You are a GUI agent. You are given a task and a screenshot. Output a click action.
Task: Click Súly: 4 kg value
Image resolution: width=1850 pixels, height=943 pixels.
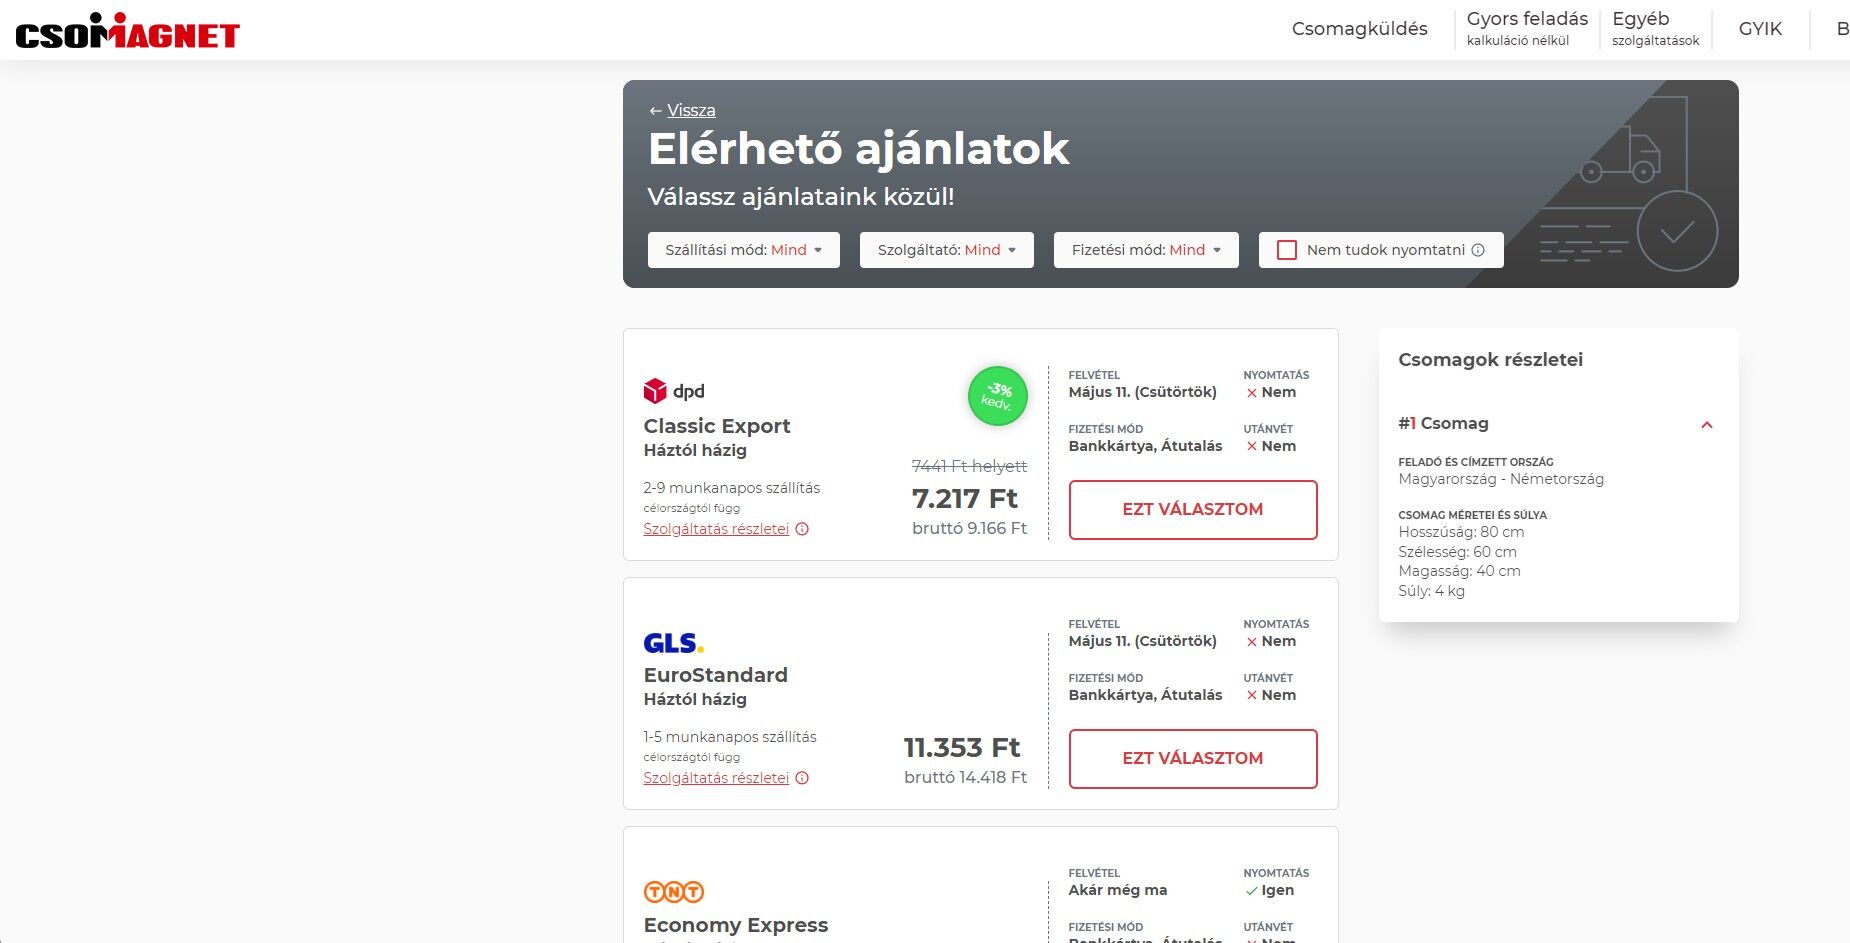1431,591
